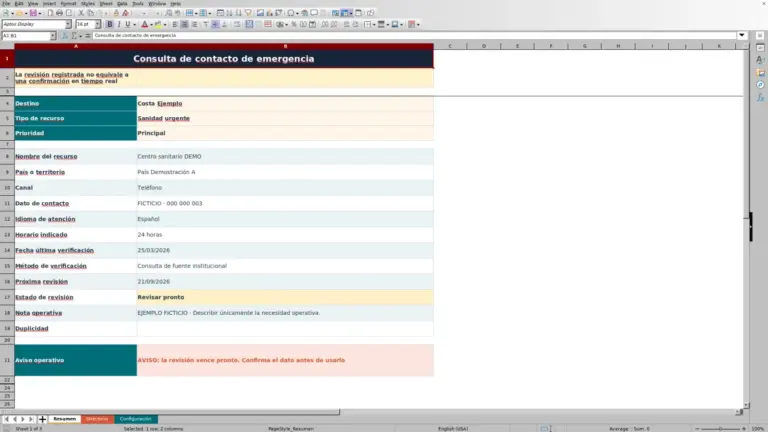
Task: Click the 'English (USA)' status bar language
Action: (453, 429)
